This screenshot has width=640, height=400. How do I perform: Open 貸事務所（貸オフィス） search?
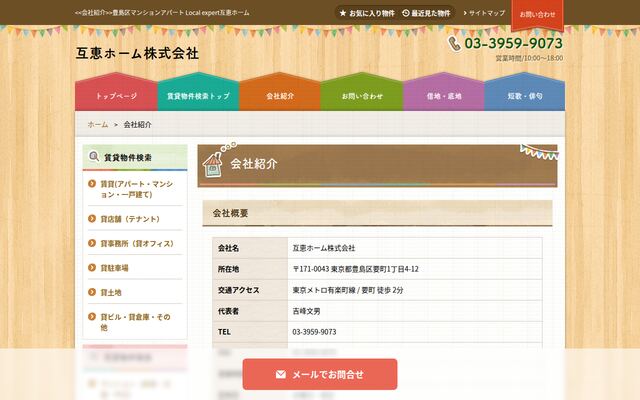point(137,244)
